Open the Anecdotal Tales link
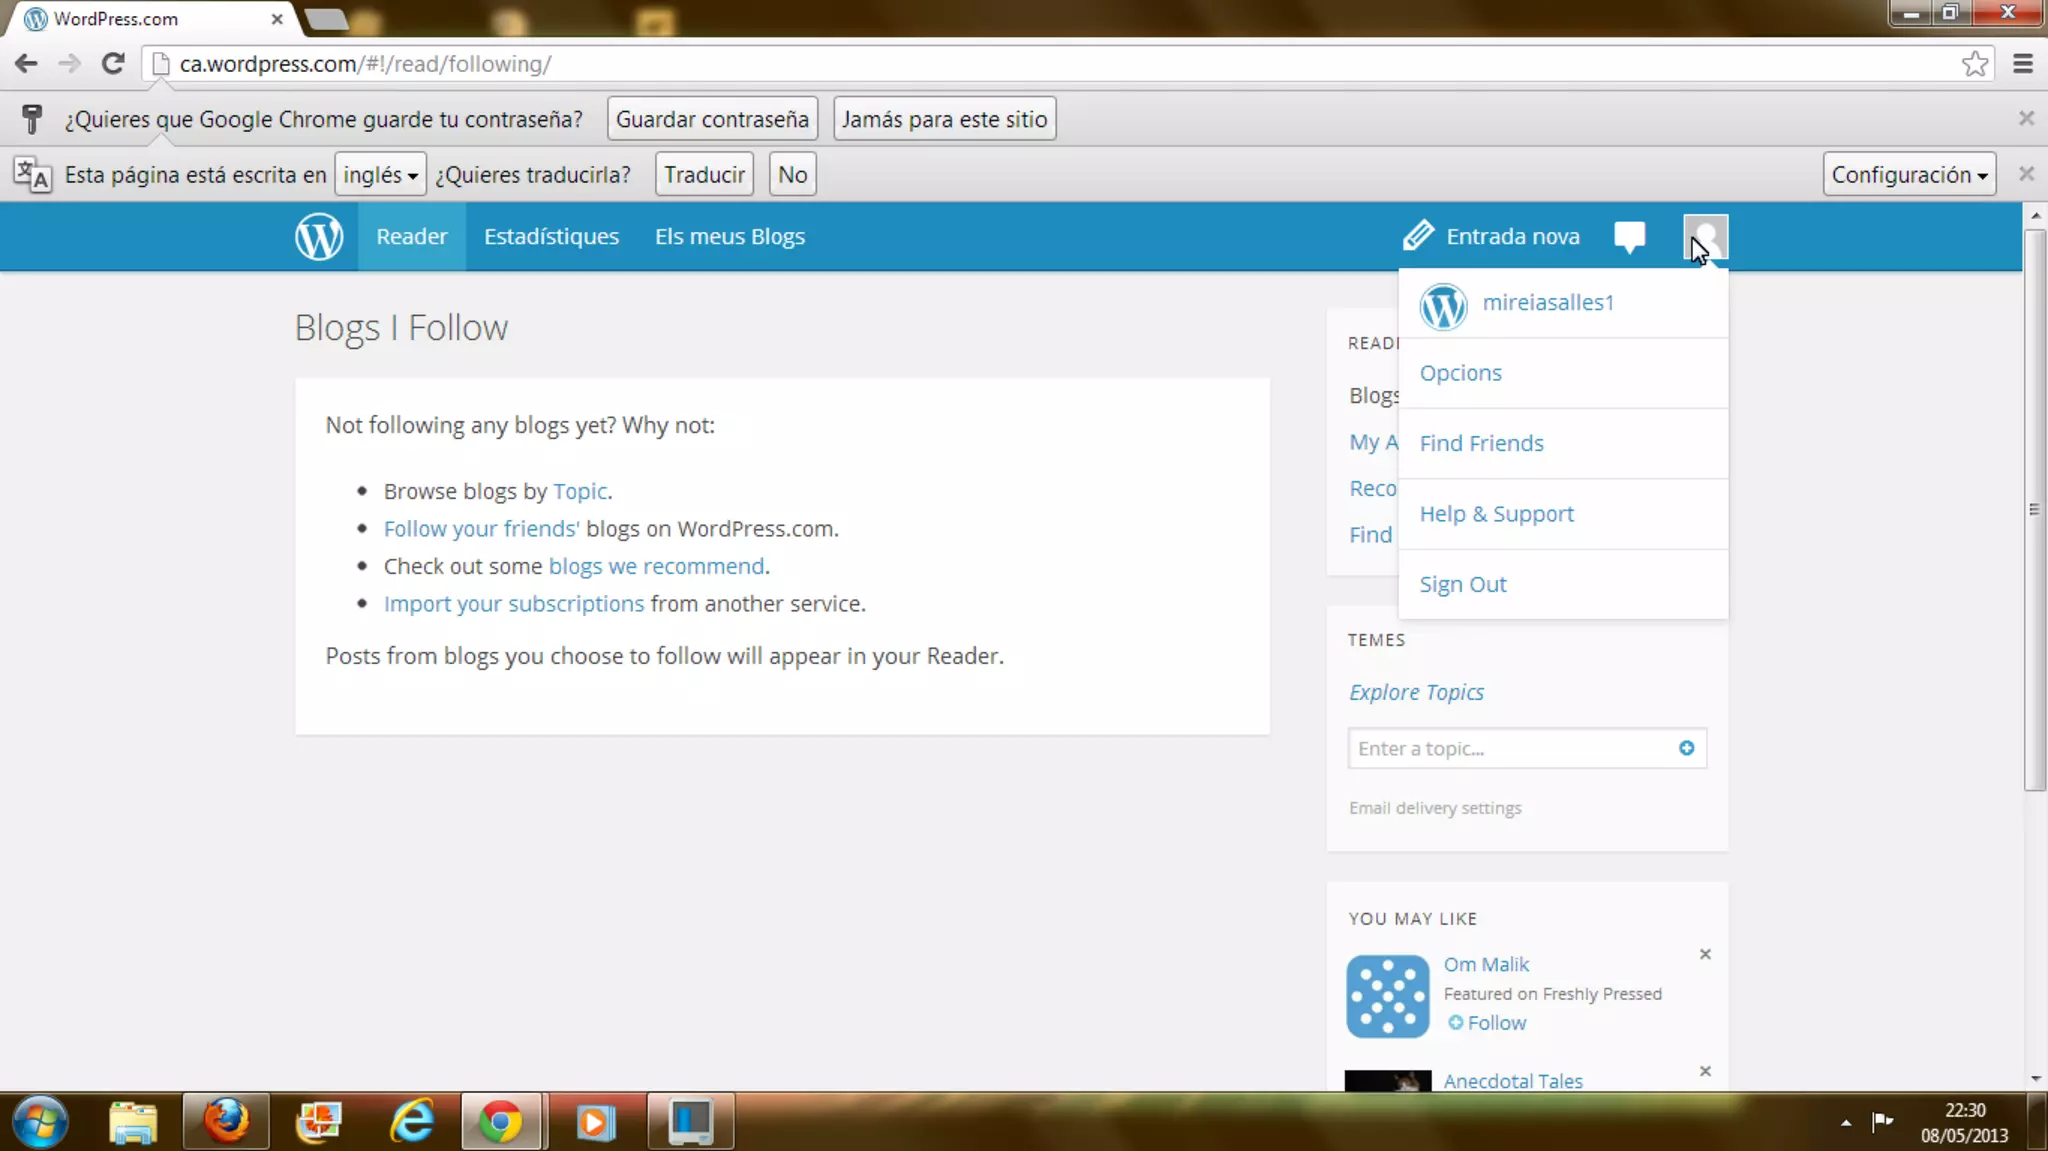 (x=1513, y=1081)
